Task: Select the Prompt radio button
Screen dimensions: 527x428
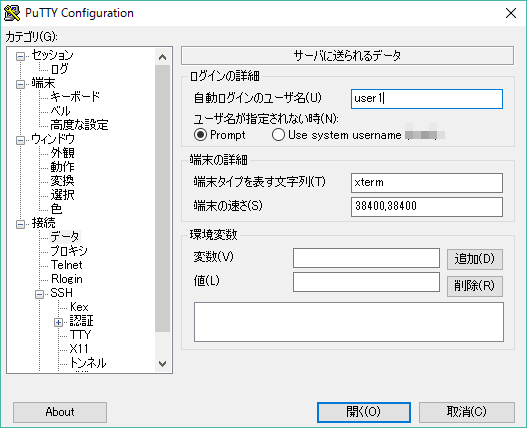Action: tap(200, 135)
